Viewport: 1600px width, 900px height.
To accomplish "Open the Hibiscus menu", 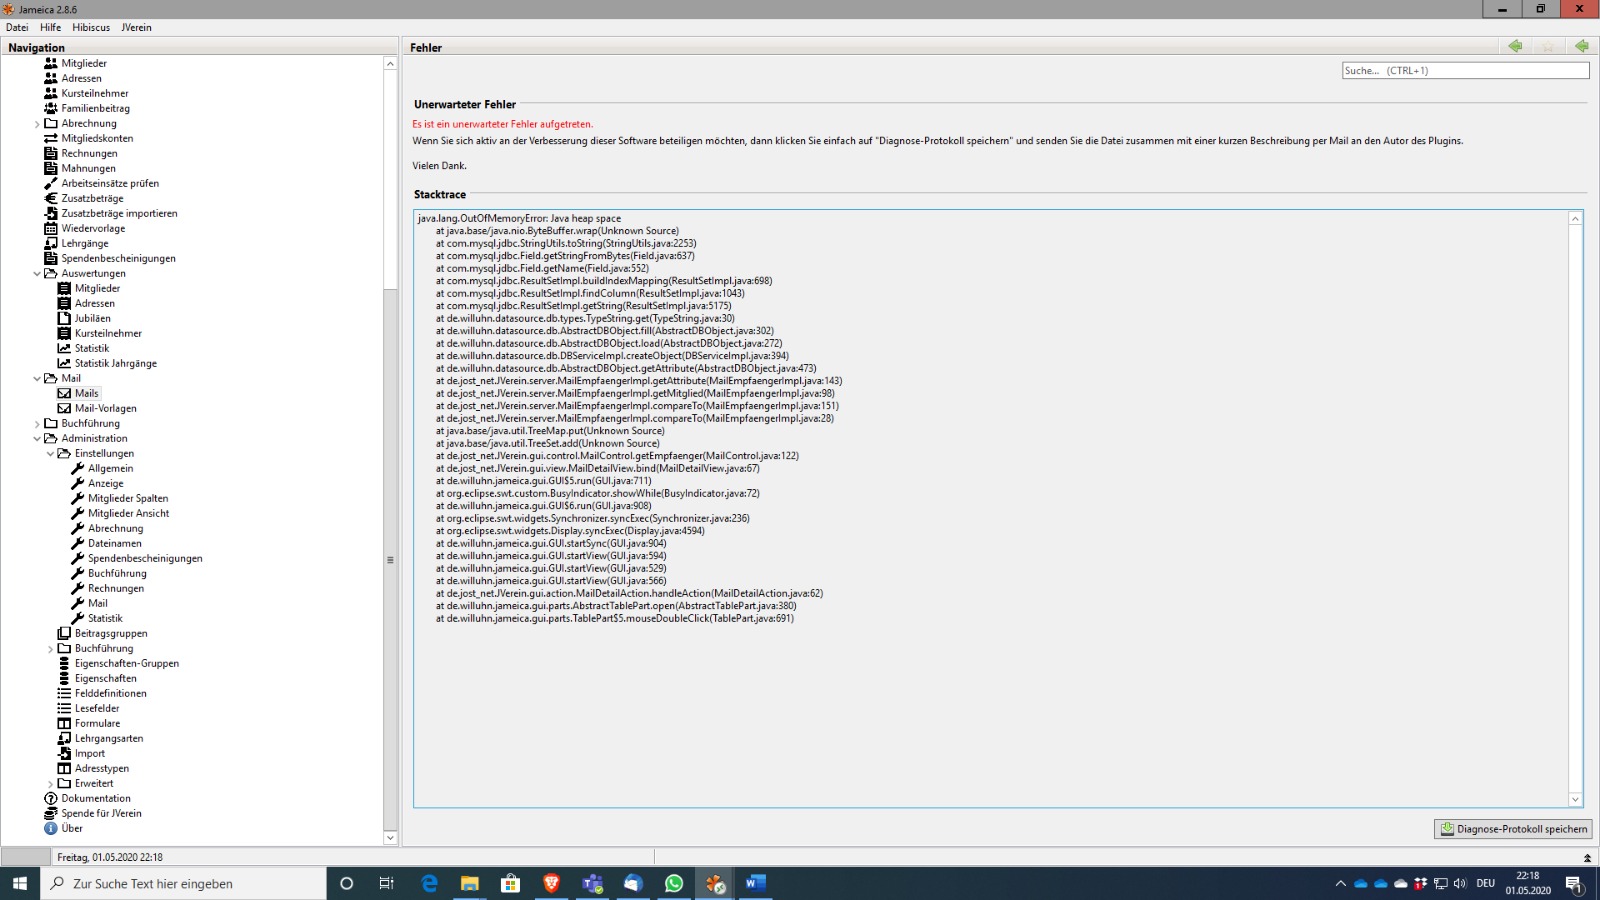I will click(x=91, y=27).
